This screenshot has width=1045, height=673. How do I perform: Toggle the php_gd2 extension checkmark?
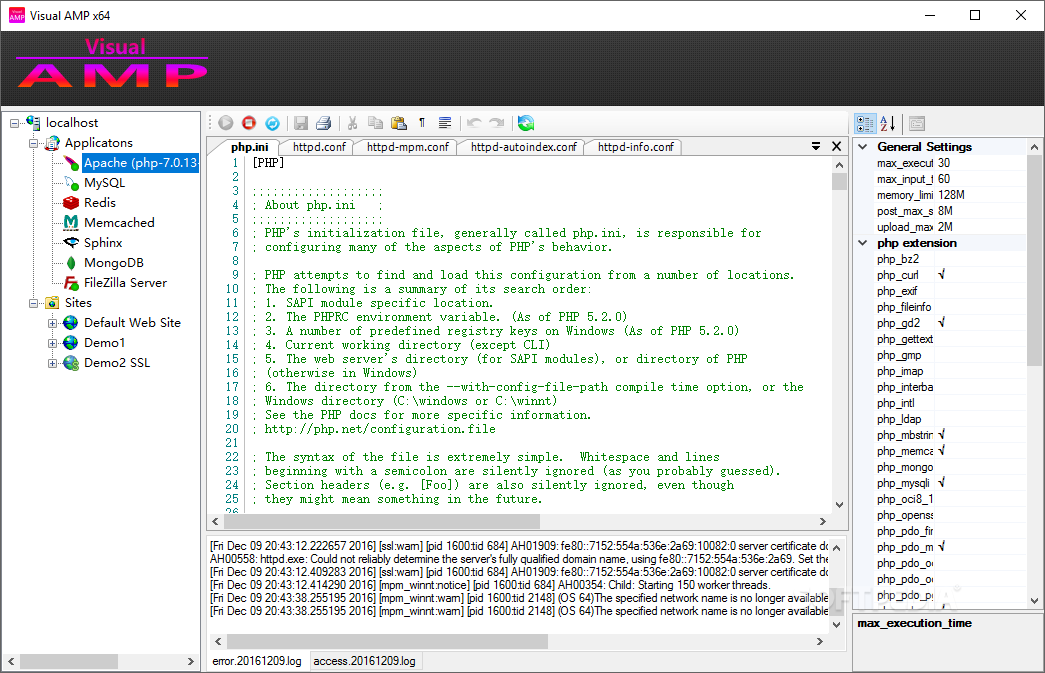[x=941, y=323]
